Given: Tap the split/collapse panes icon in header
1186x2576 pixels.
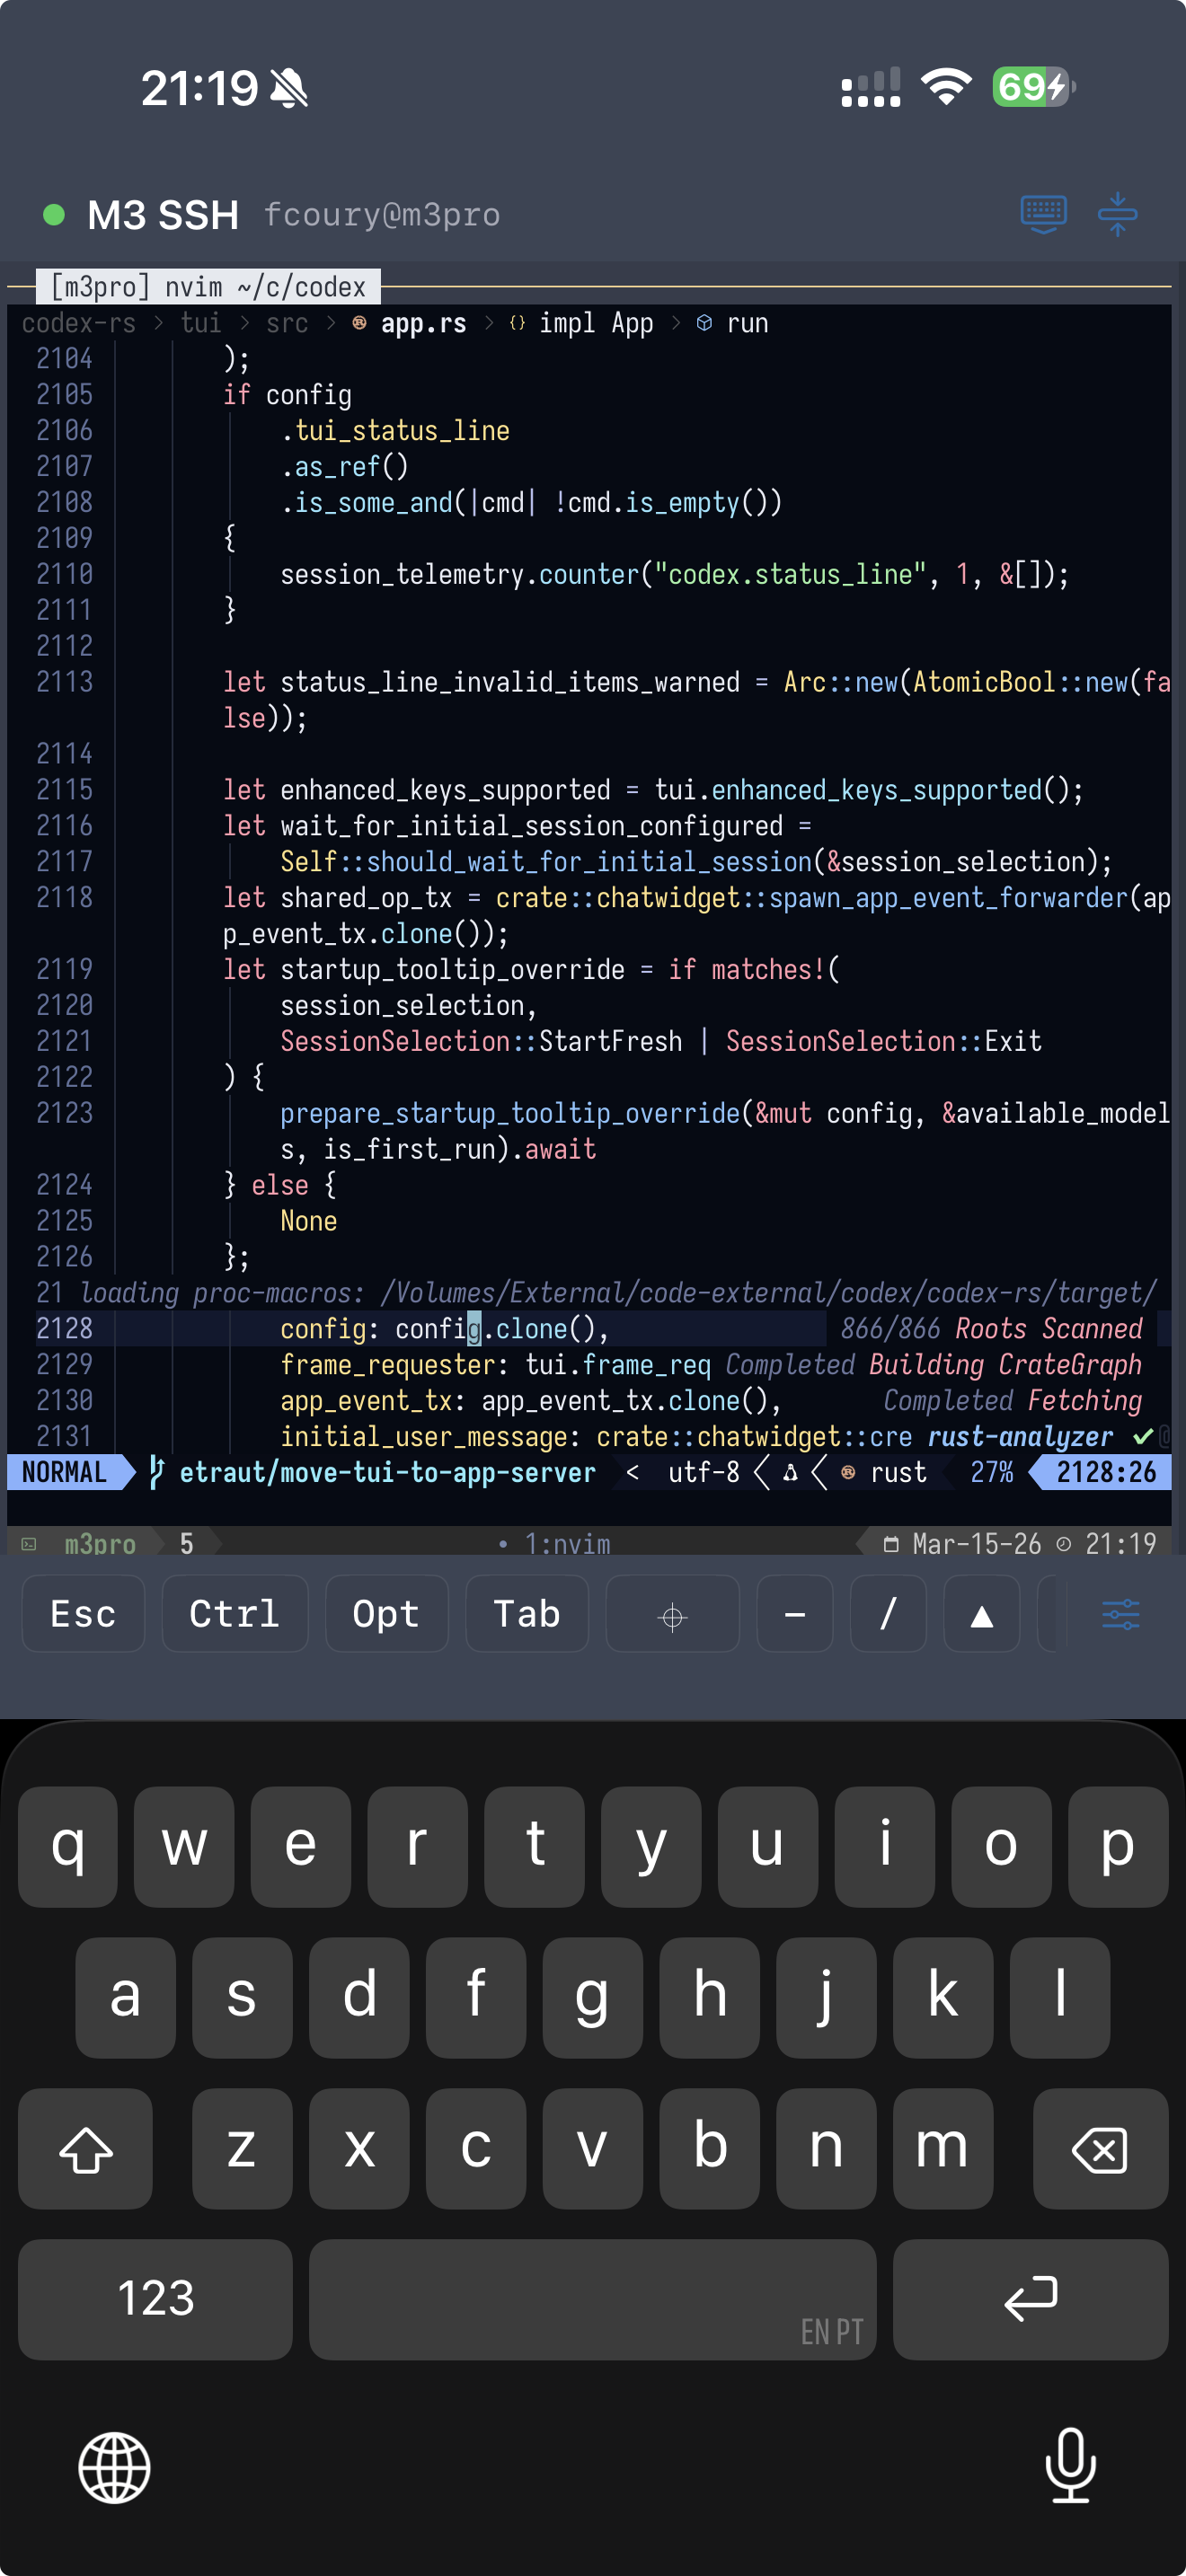Looking at the screenshot, I should pyautogui.click(x=1117, y=214).
